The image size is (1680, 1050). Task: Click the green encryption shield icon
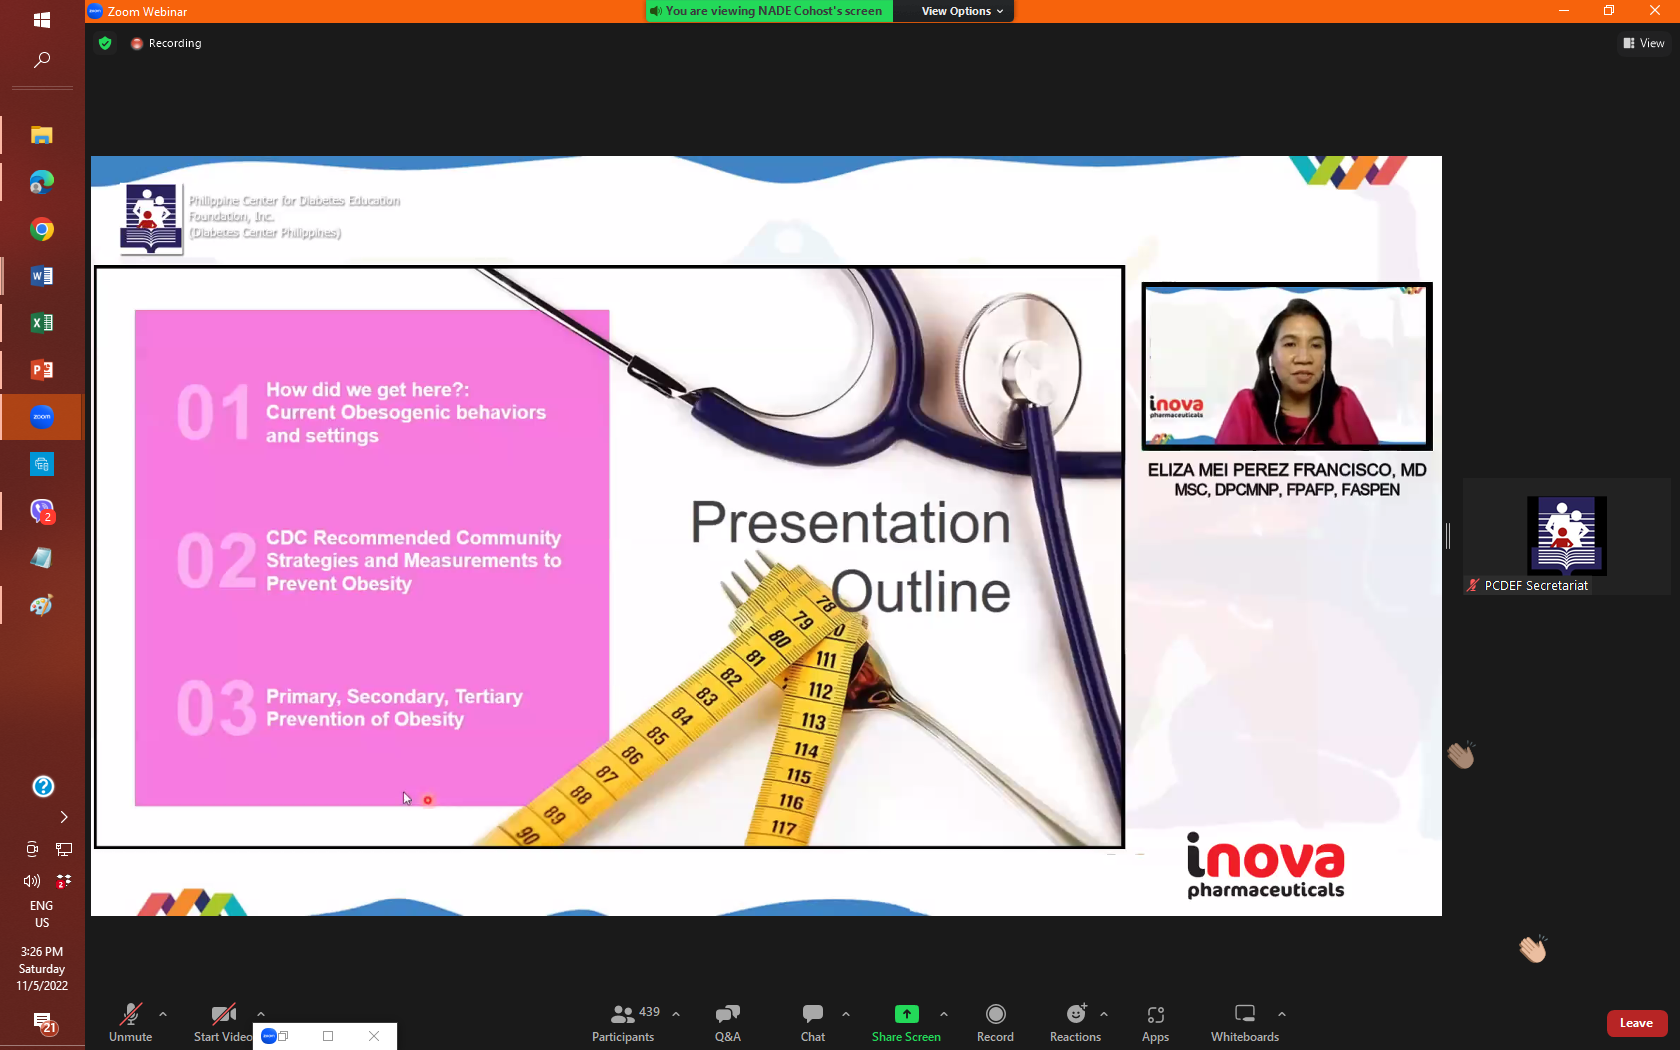coord(105,43)
